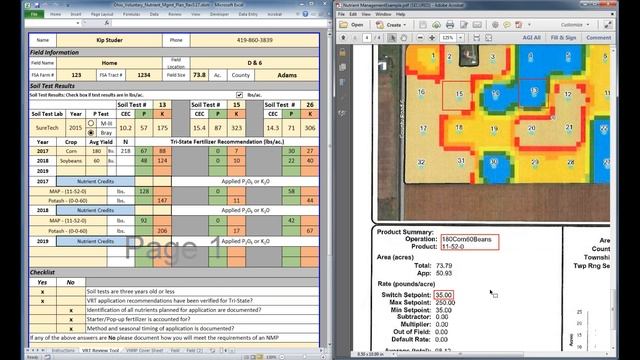Open the Help menu in Acrobat
Screen dimensions: 640x360
(x=401, y=14)
